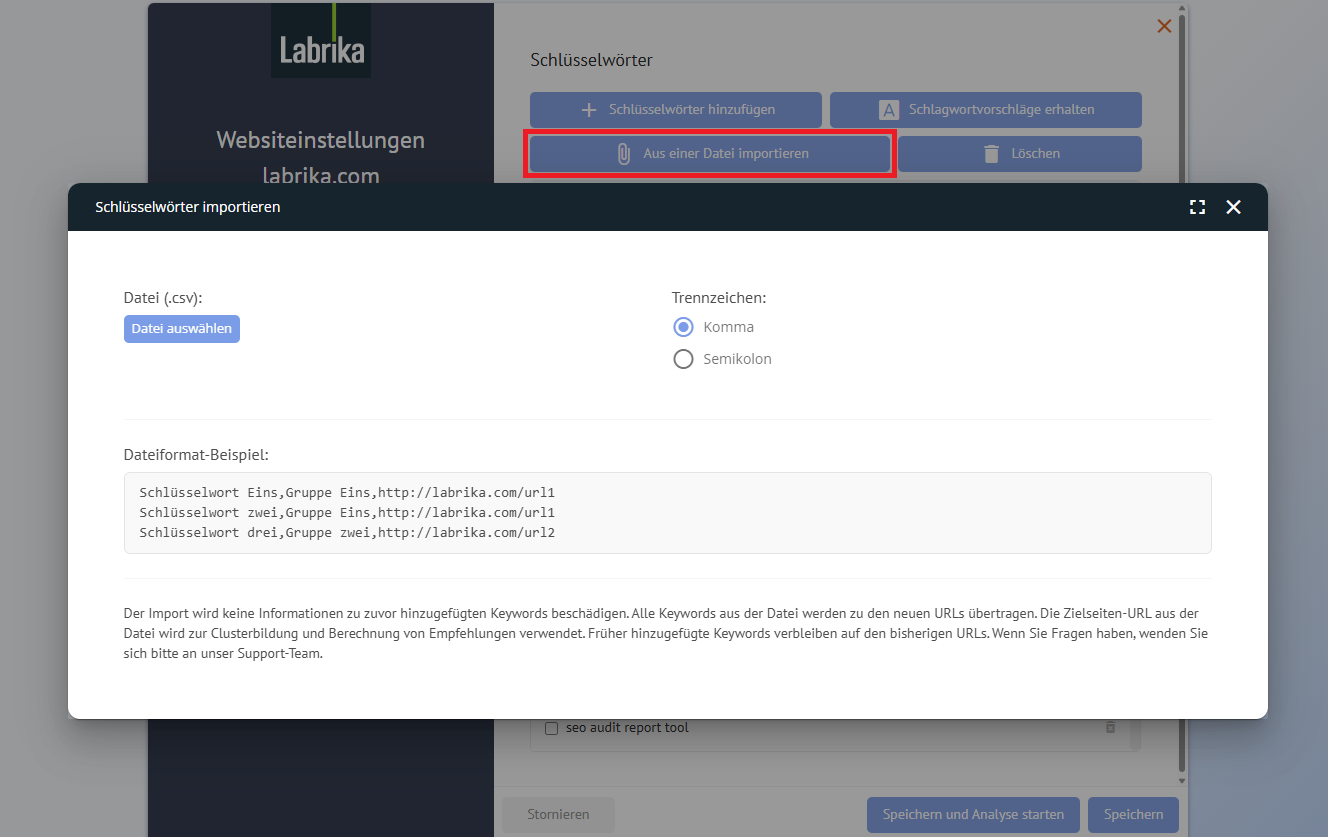Select the Semikolon separator radio button
The image size is (1328, 837).
pyautogui.click(x=683, y=359)
